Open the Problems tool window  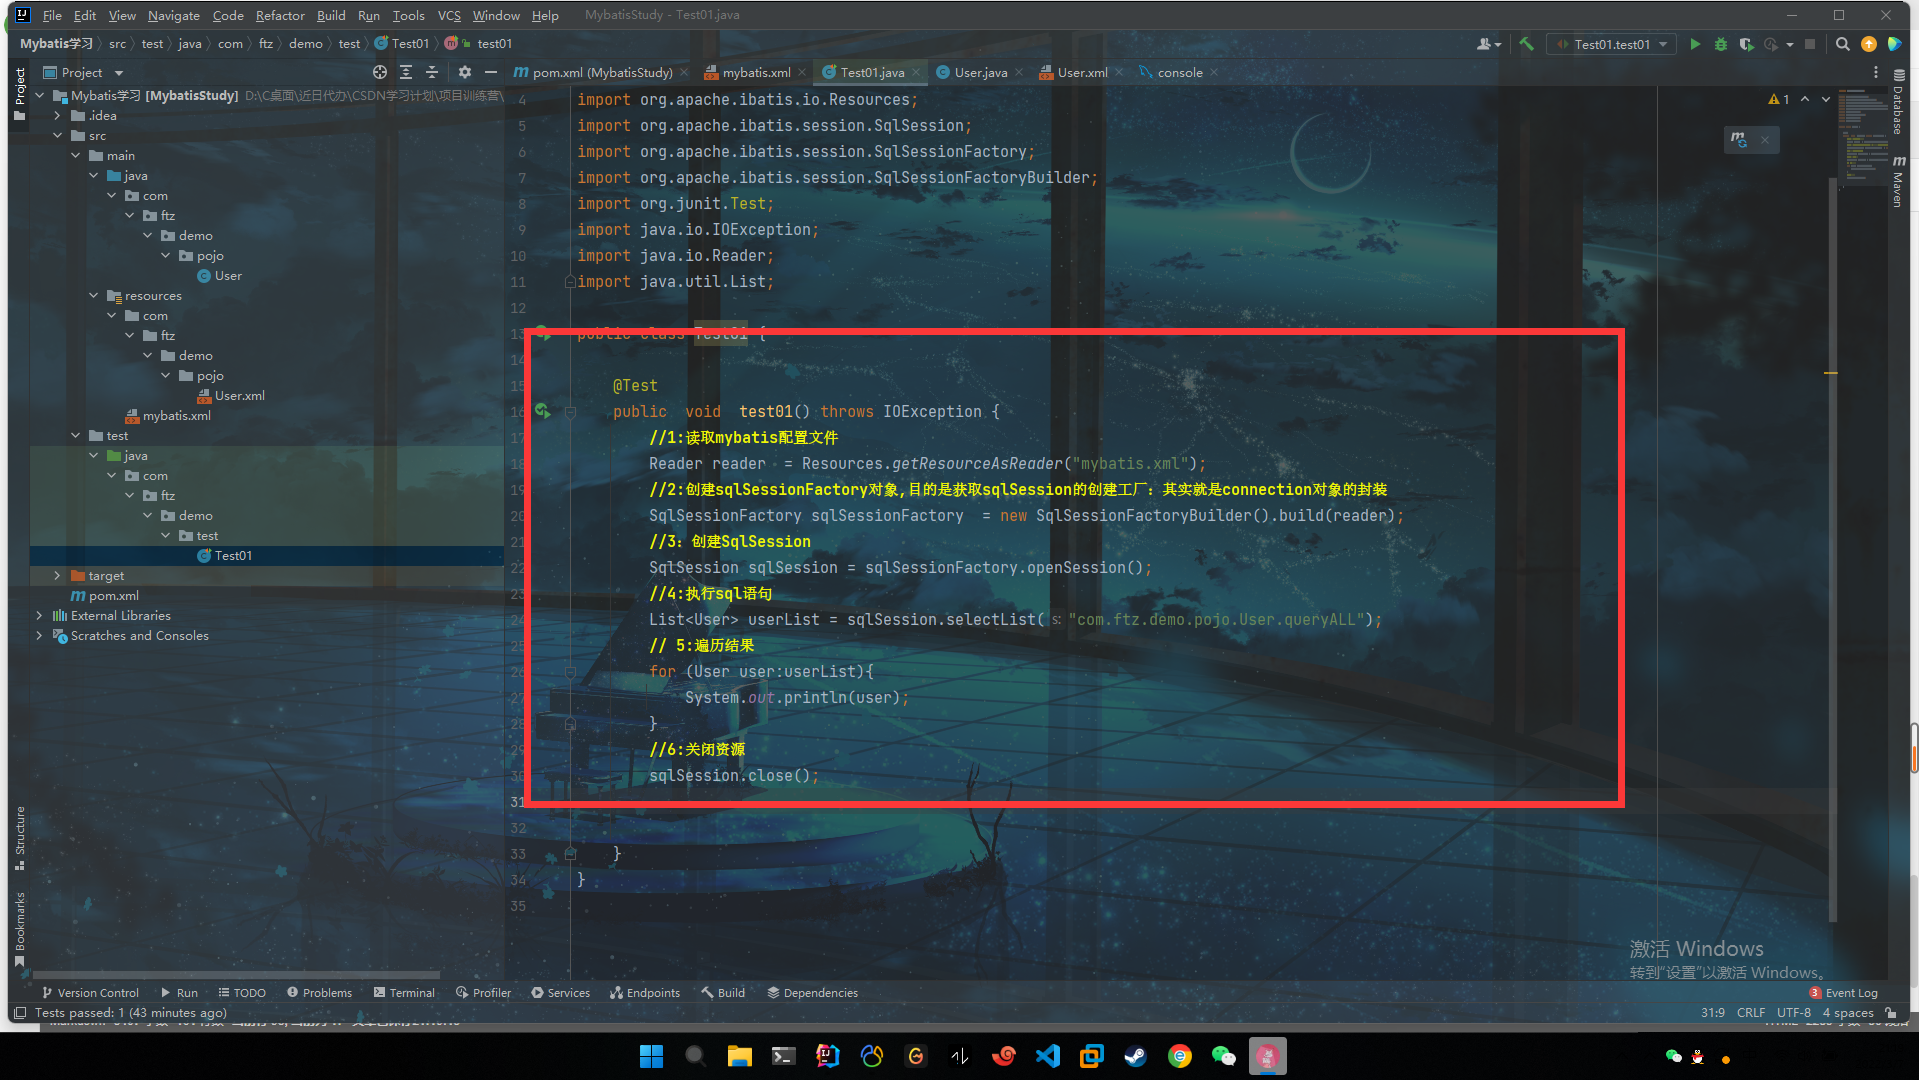coord(319,993)
